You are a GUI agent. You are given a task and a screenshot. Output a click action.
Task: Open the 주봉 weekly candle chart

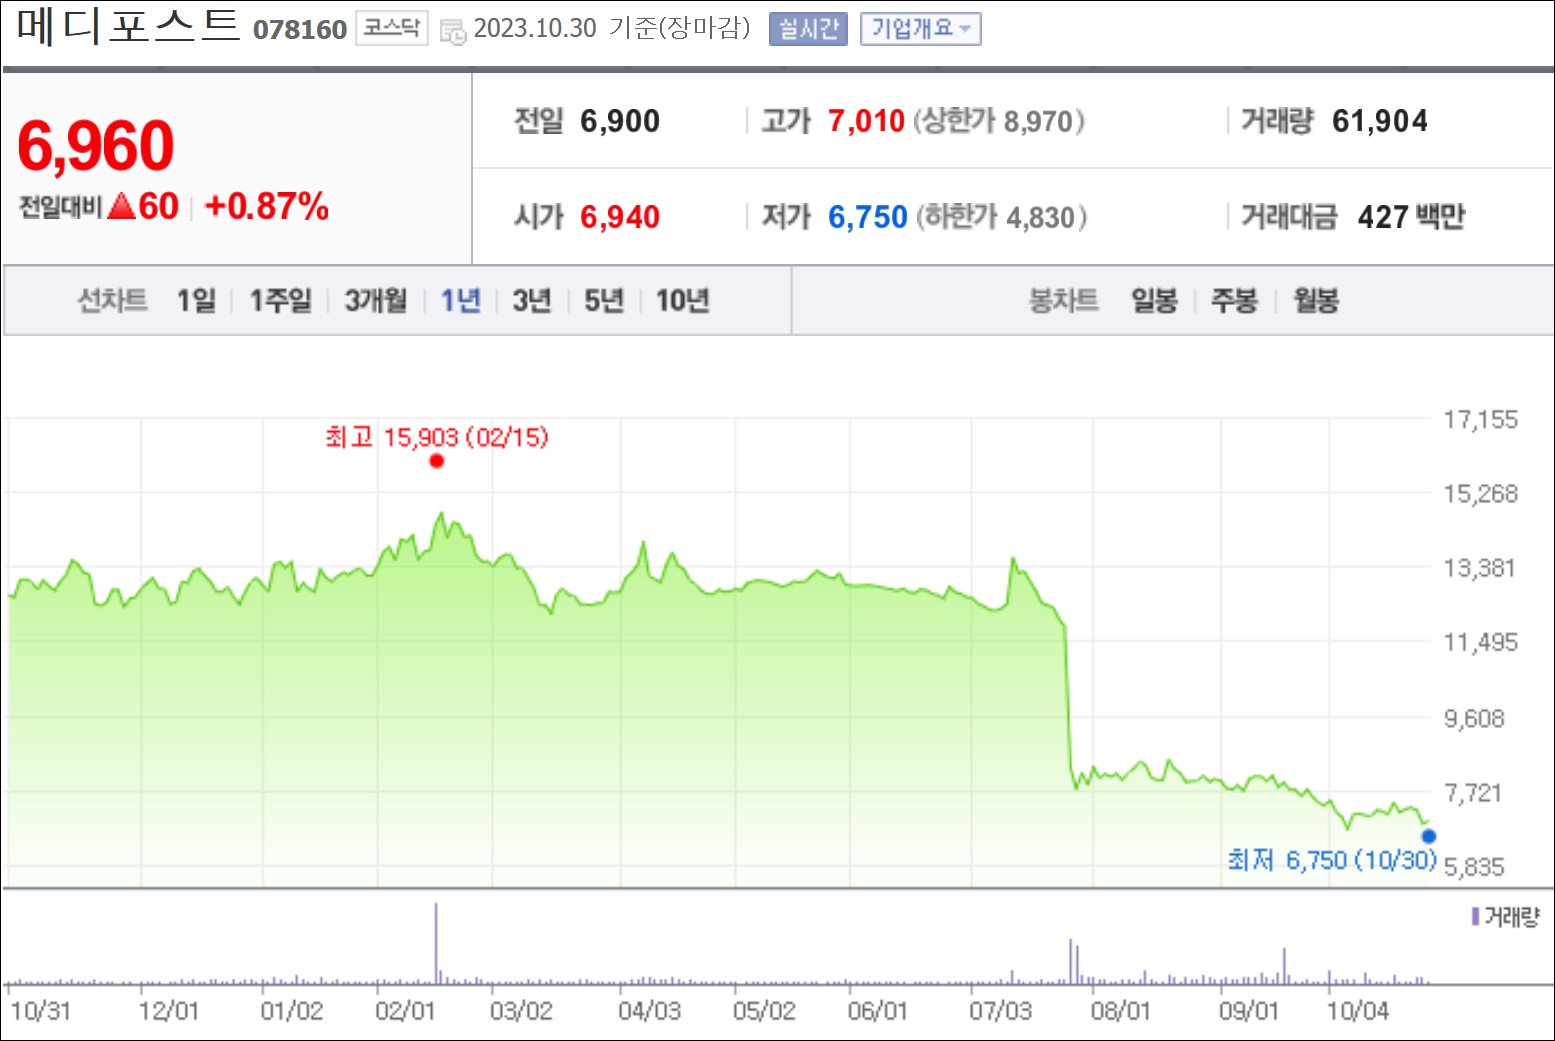click(x=1234, y=300)
